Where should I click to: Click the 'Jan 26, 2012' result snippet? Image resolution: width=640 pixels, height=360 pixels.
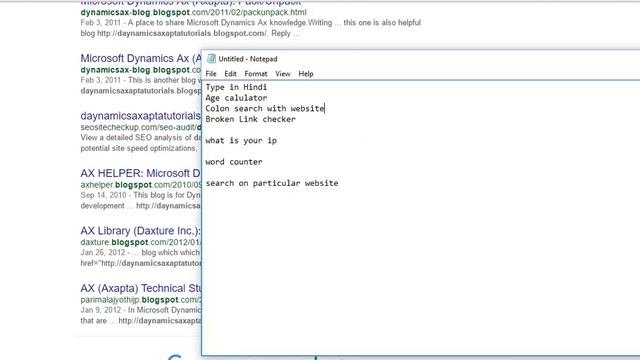coord(141,258)
